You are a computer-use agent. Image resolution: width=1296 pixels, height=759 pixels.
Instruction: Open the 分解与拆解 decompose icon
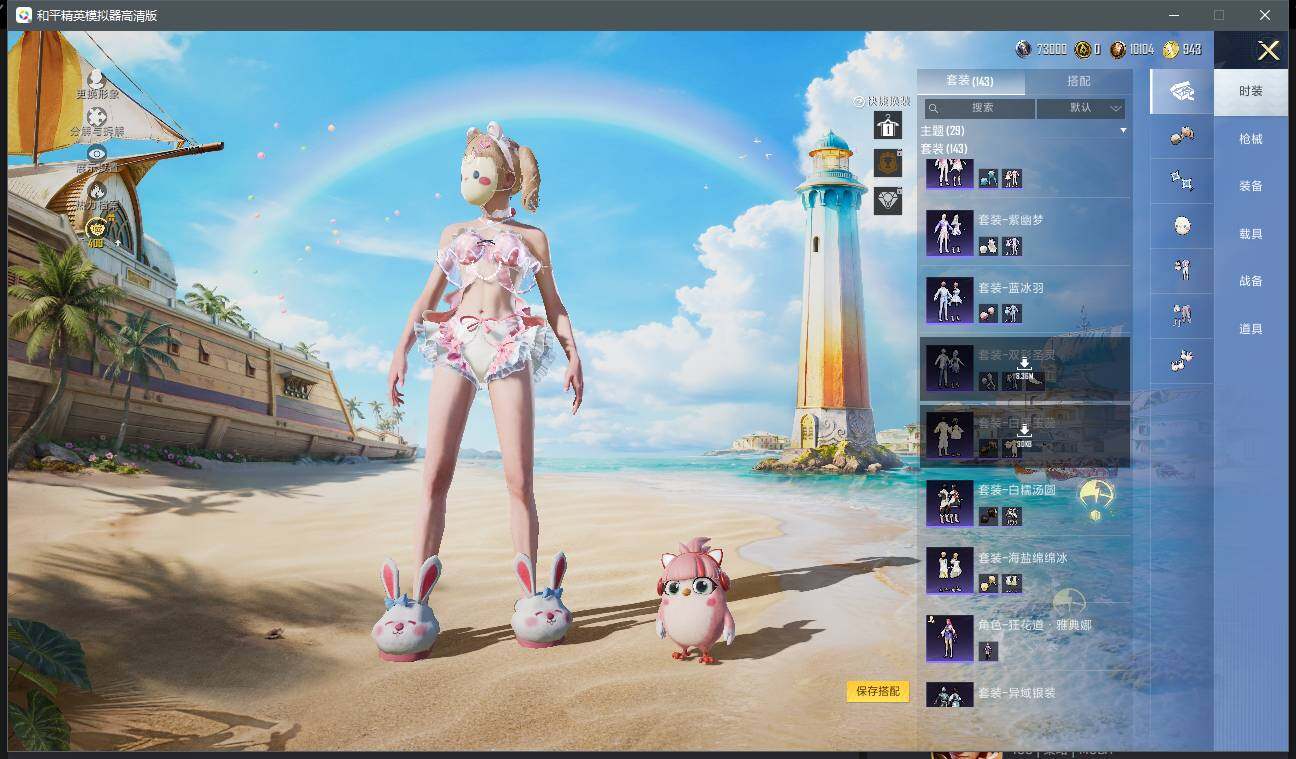pyautogui.click(x=97, y=116)
